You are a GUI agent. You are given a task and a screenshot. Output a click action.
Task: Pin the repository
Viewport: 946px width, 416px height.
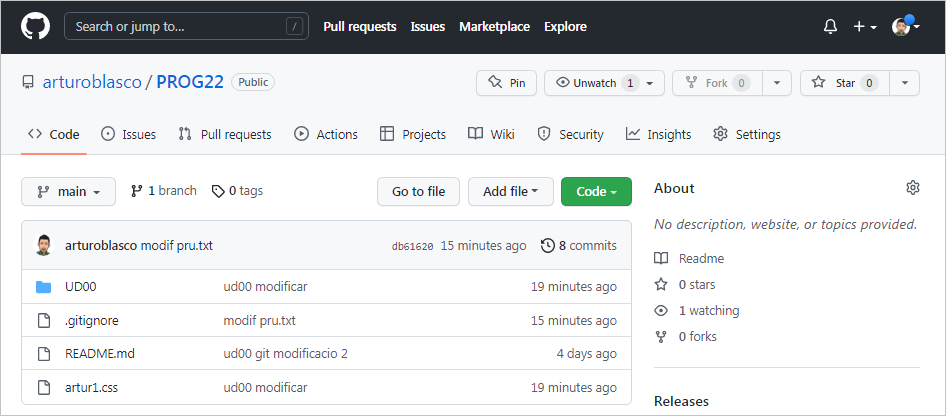coord(506,83)
